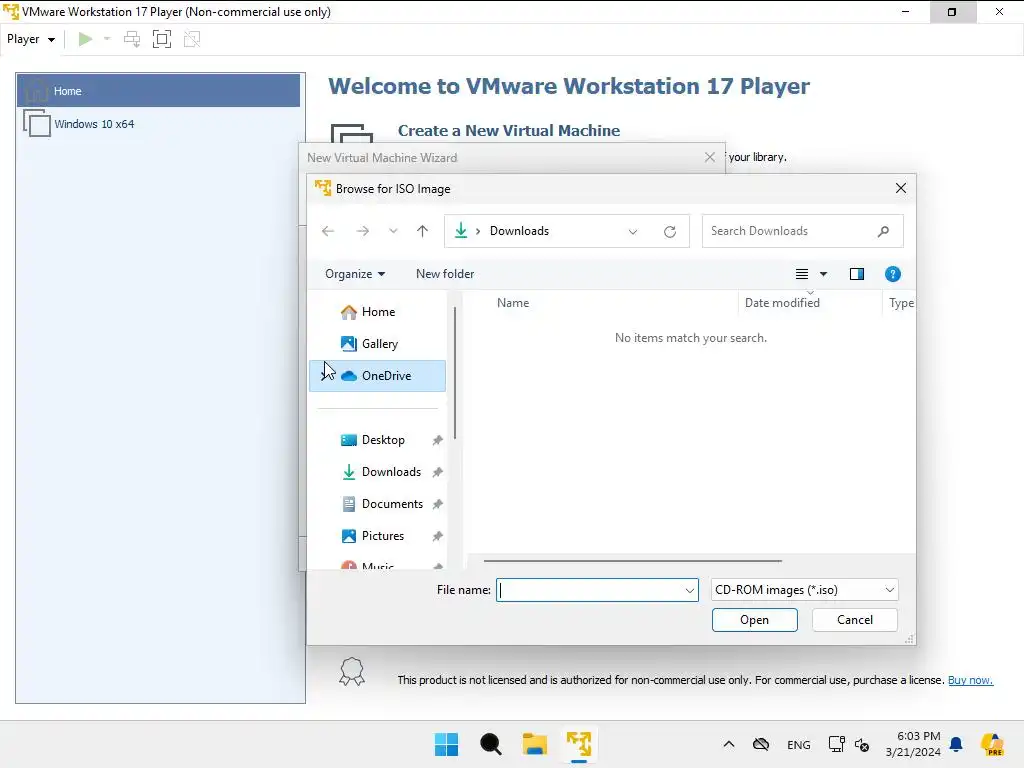Expand the OneDrive tree node
The image size is (1024, 768).
[x=326, y=376]
